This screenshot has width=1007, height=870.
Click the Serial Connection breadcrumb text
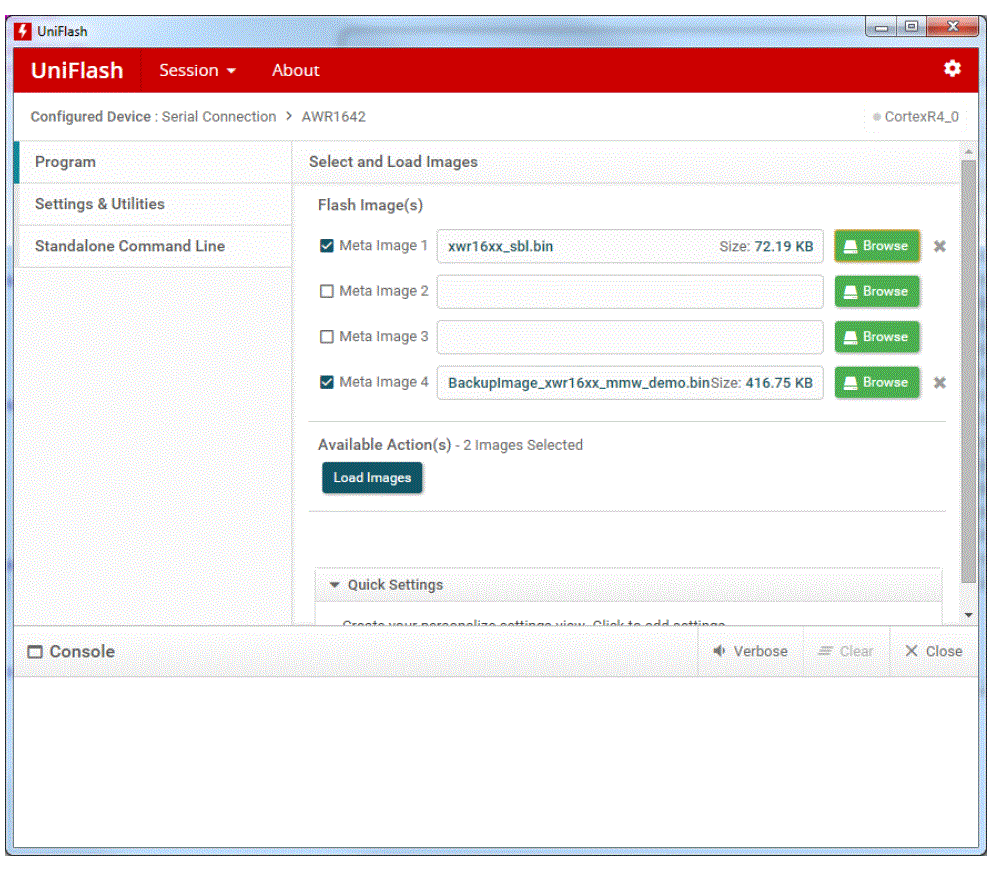coord(218,117)
